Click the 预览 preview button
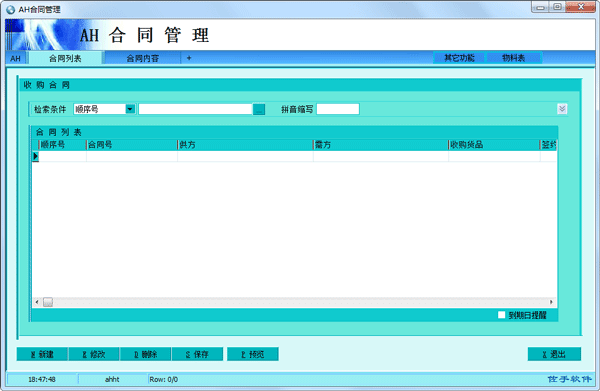Image resolution: width=600 pixels, height=391 pixels. click(x=253, y=354)
